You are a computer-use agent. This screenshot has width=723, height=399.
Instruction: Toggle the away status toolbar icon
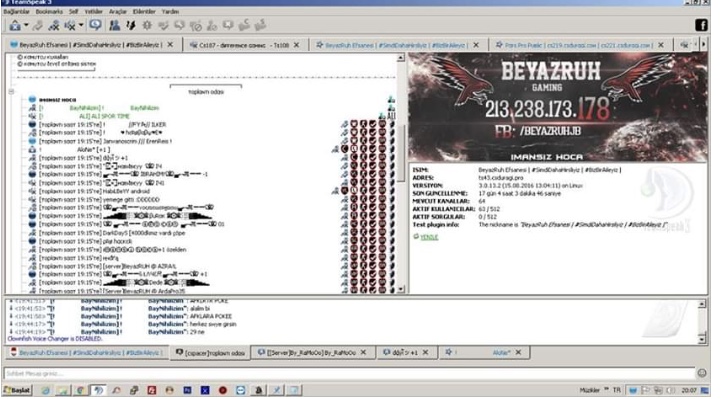point(70,26)
